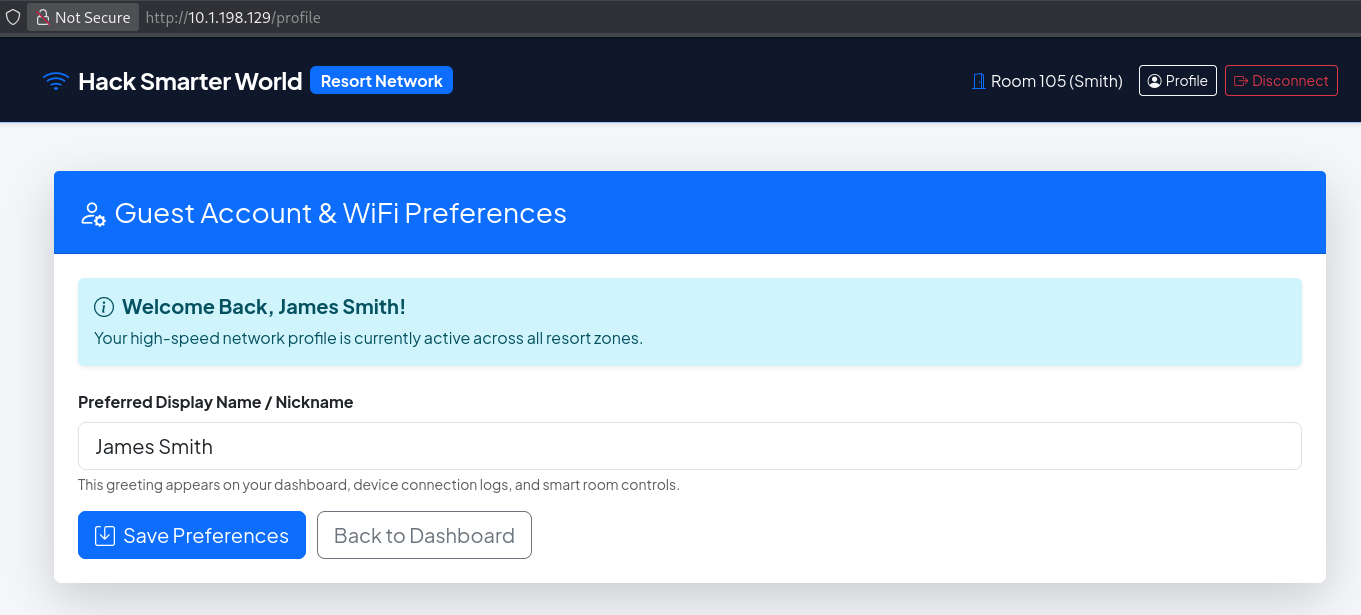Click the door icon beside Room 105

coord(979,81)
